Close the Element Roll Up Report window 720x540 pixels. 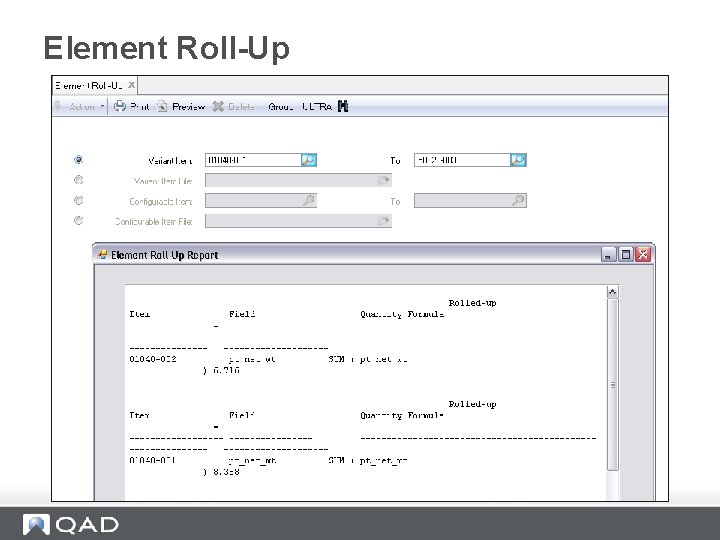[643, 254]
